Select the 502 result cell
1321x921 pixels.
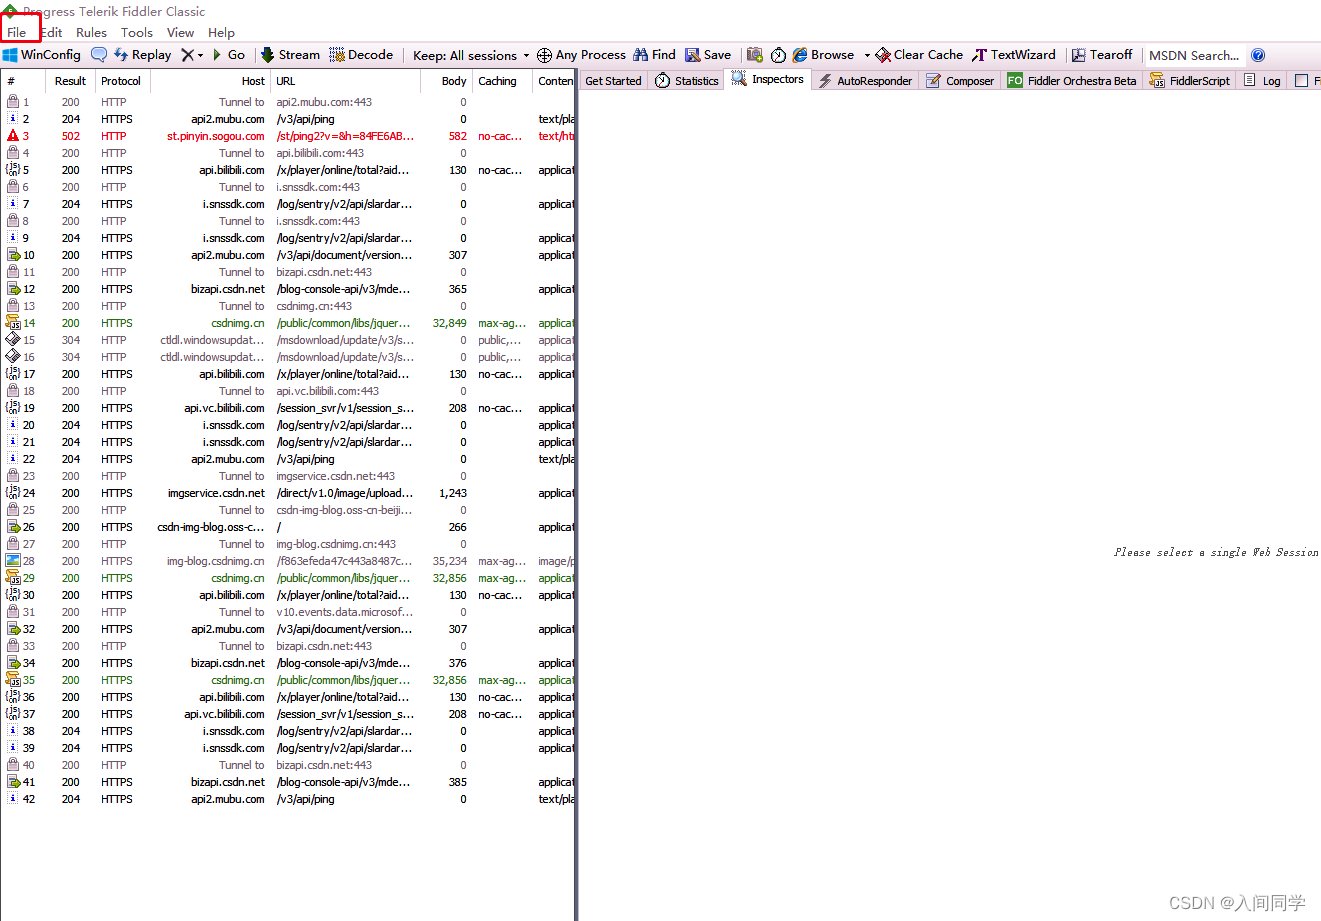coord(71,136)
